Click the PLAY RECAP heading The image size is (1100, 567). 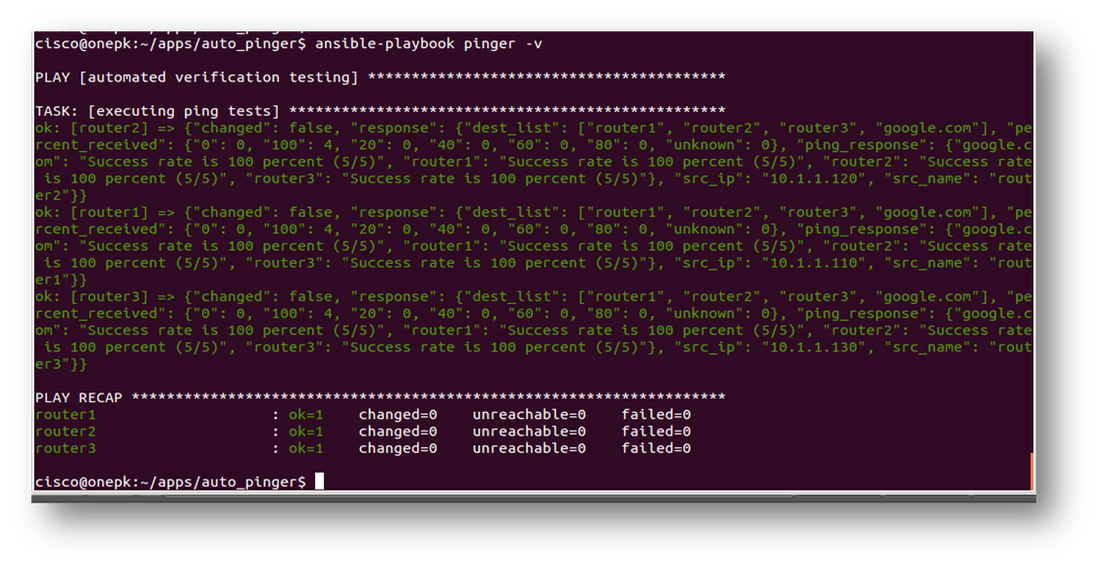[x=78, y=398]
